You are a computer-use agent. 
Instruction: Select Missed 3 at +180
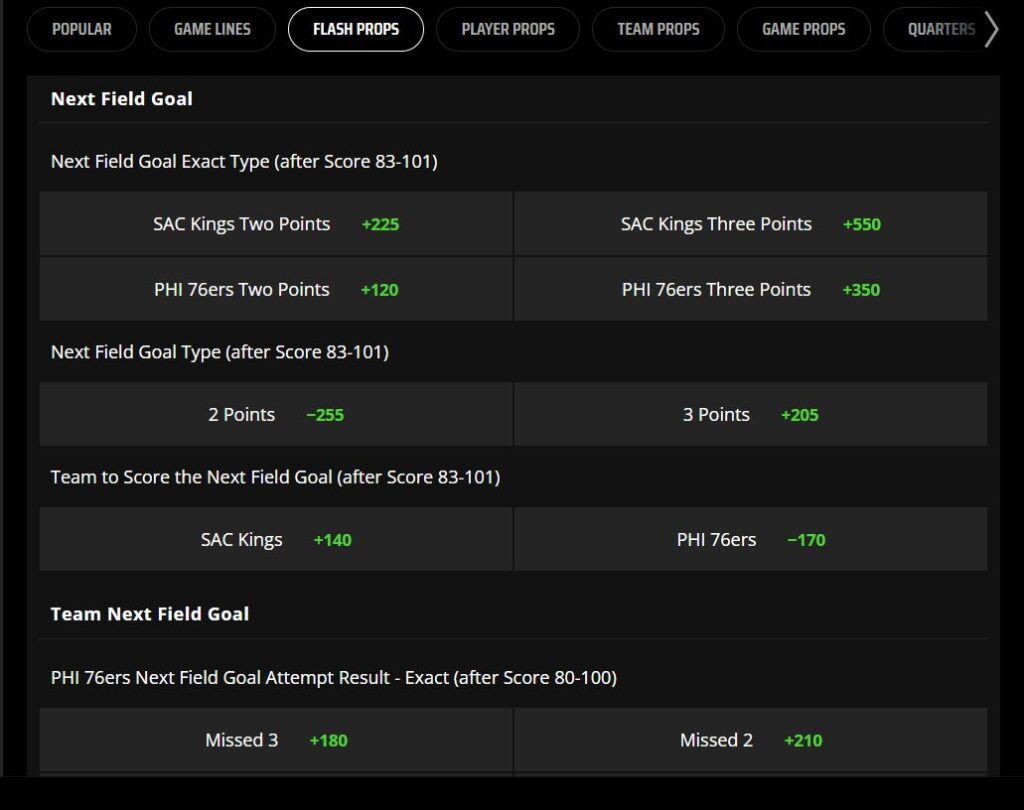pyautogui.click(x=276, y=740)
